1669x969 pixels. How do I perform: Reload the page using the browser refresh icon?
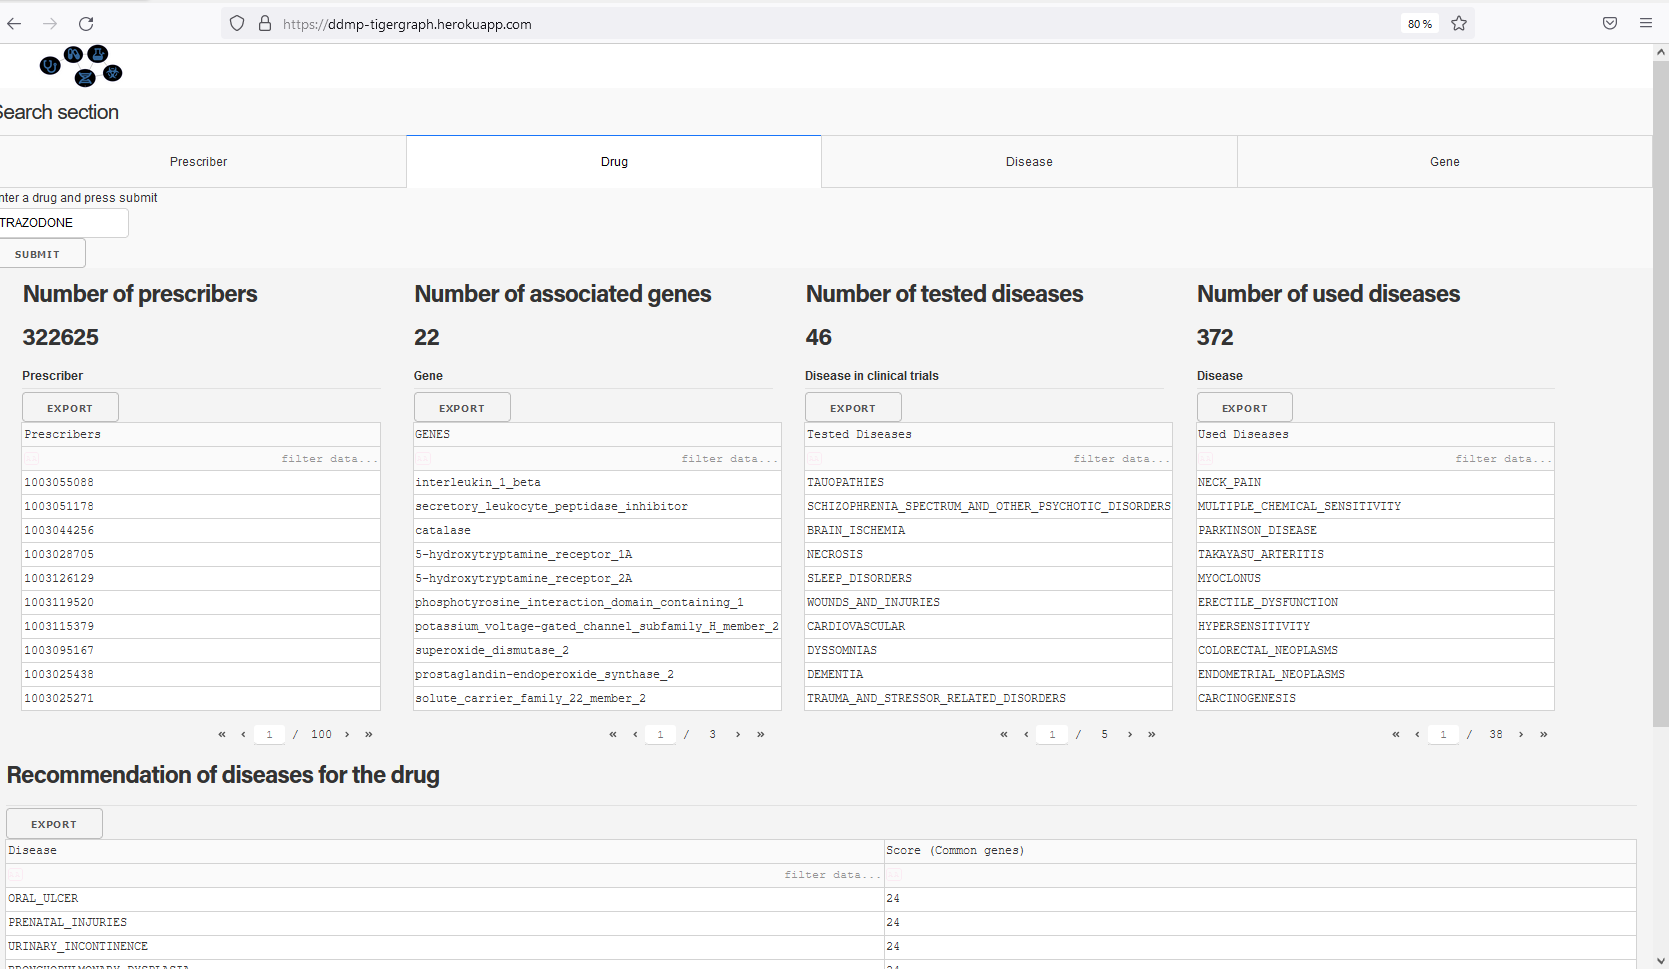86,24
